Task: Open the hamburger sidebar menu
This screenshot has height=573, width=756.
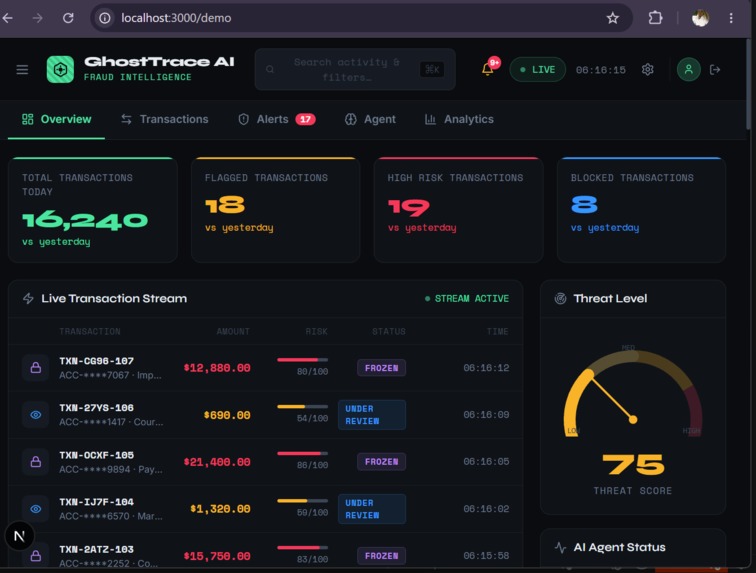Action: pyautogui.click(x=22, y=69)
